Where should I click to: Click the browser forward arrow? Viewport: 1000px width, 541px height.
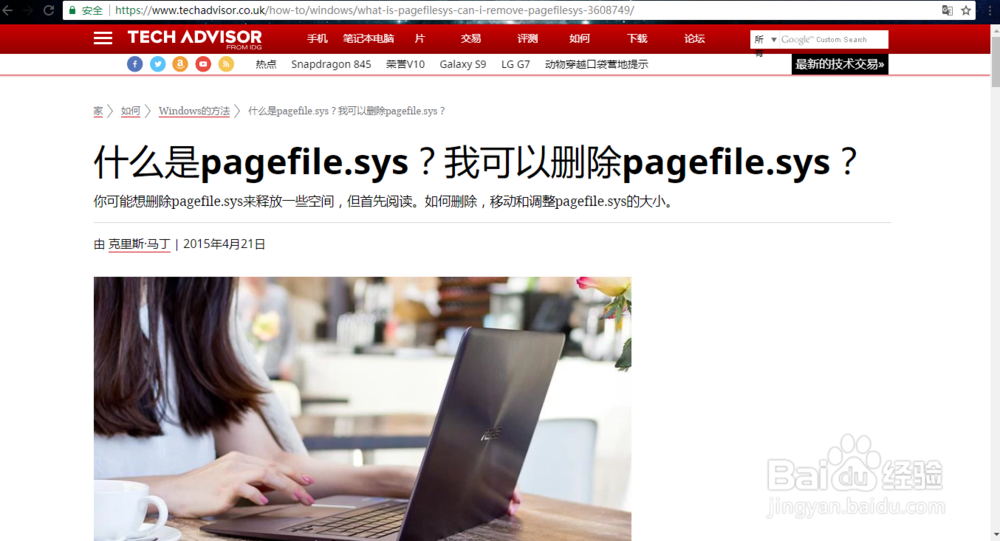pyautogui.click(x=27, y=10)
